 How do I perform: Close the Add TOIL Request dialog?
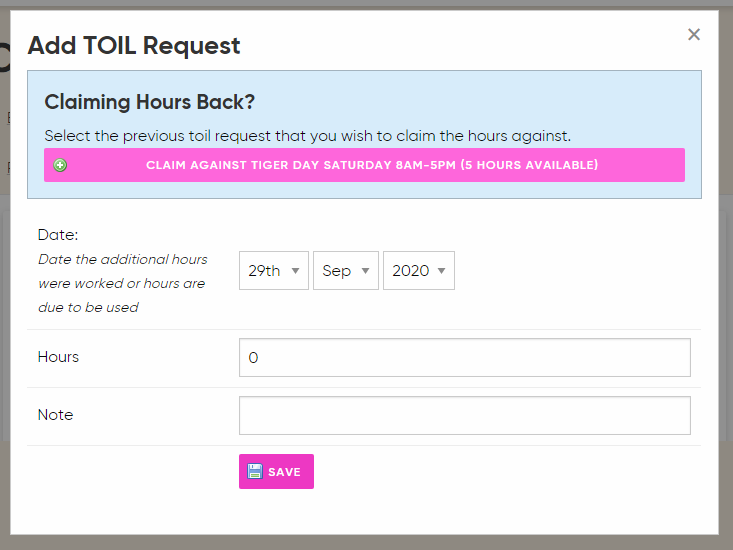pyautogui.click(x=694, y=34)
